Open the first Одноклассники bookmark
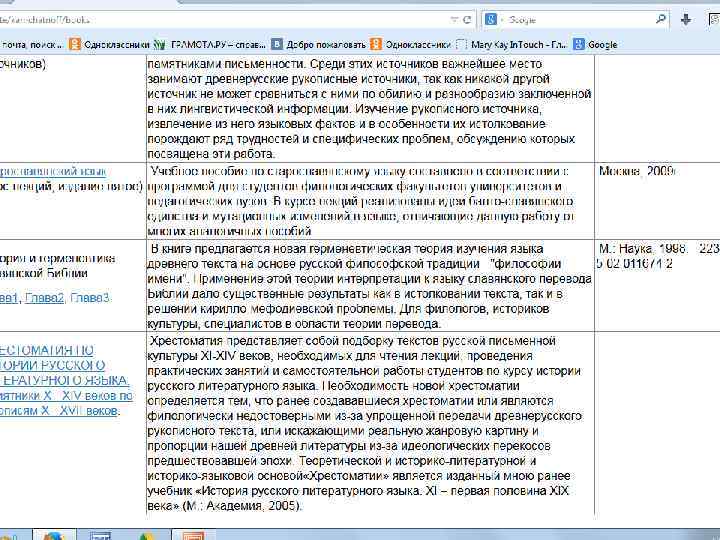The width and height of the screenshot is (720, 540). click(x=109, y=45)
